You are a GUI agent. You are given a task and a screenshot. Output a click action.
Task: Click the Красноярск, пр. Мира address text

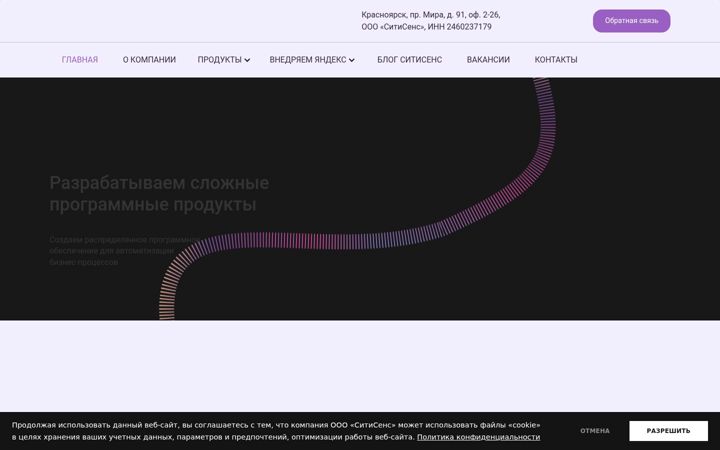431,15
